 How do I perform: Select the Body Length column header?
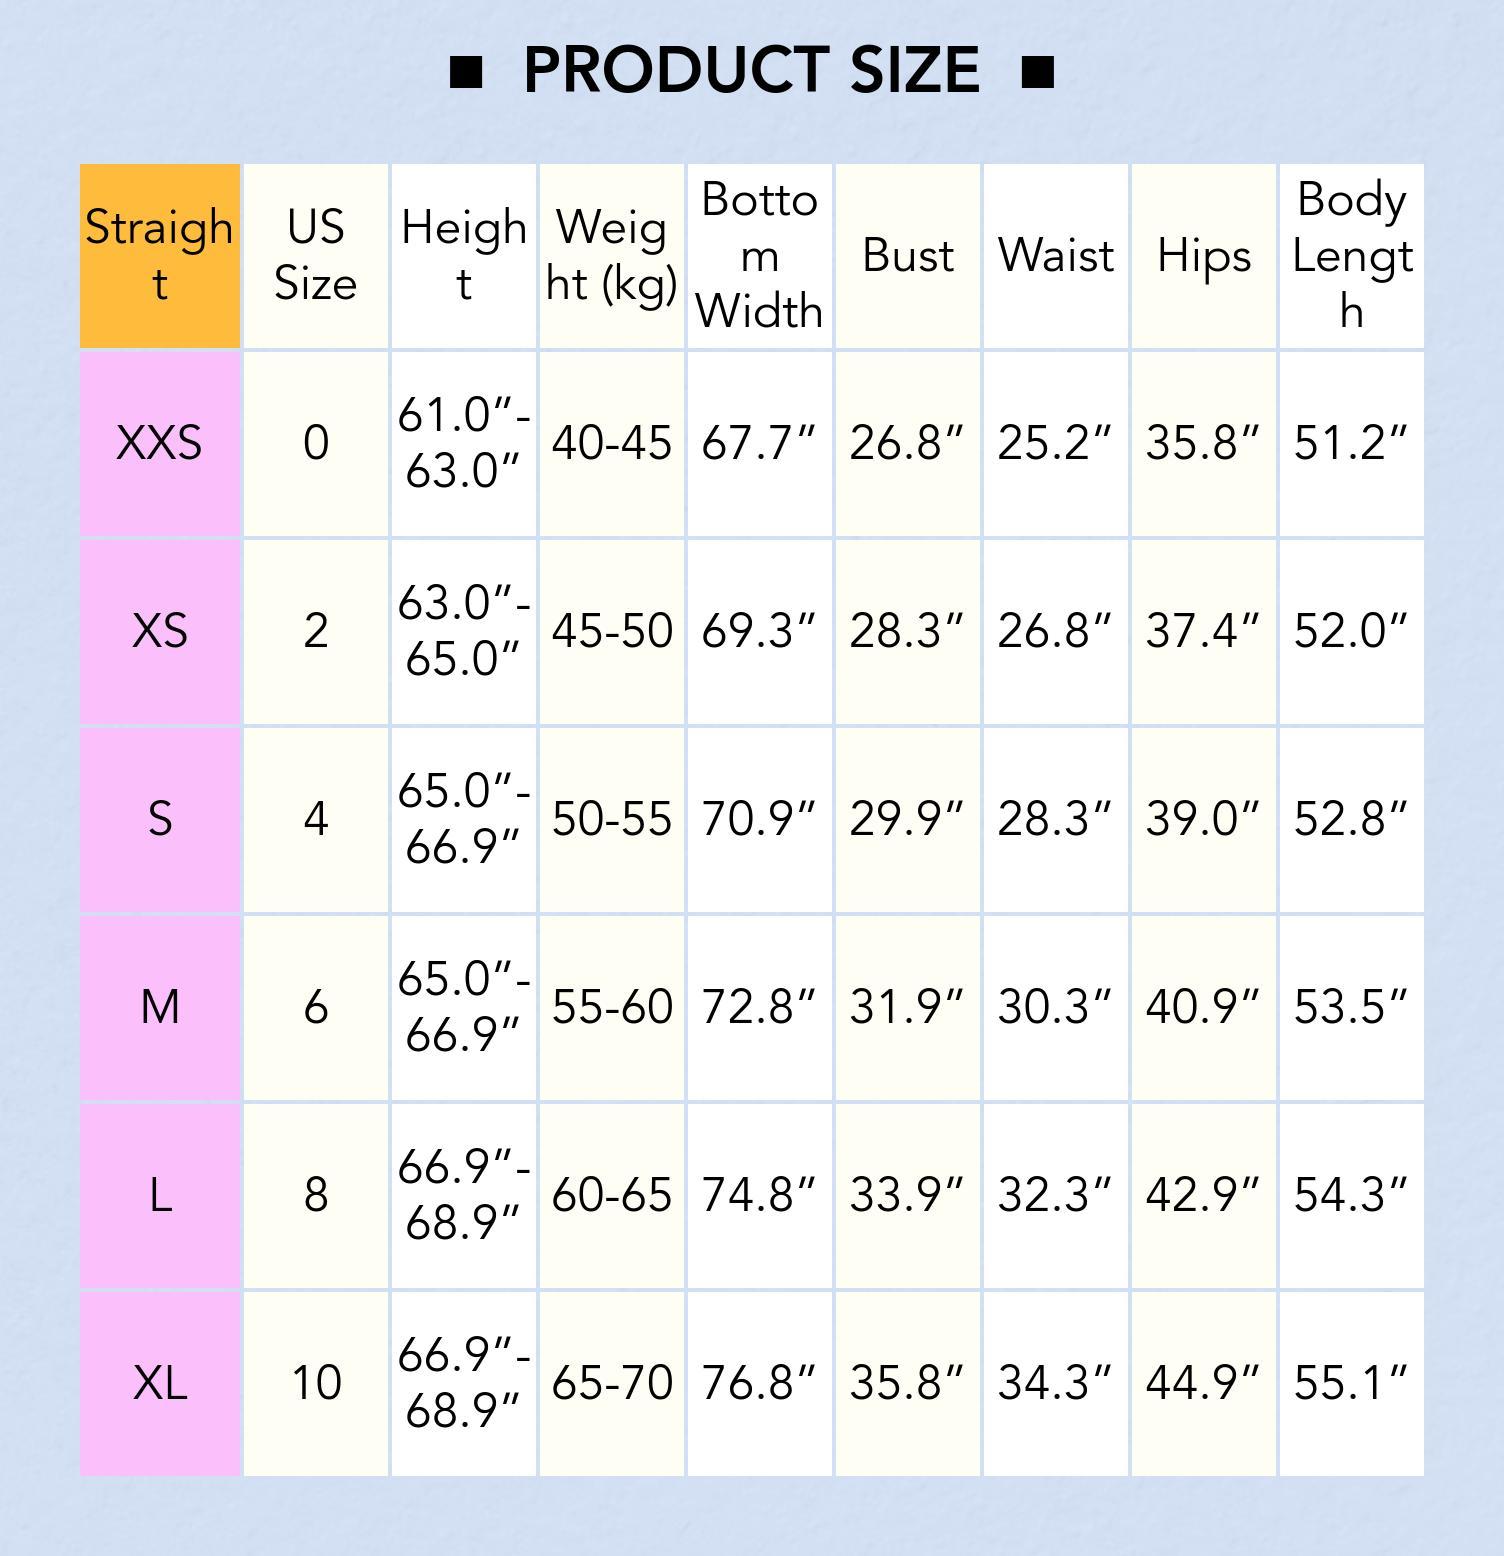1352,256
